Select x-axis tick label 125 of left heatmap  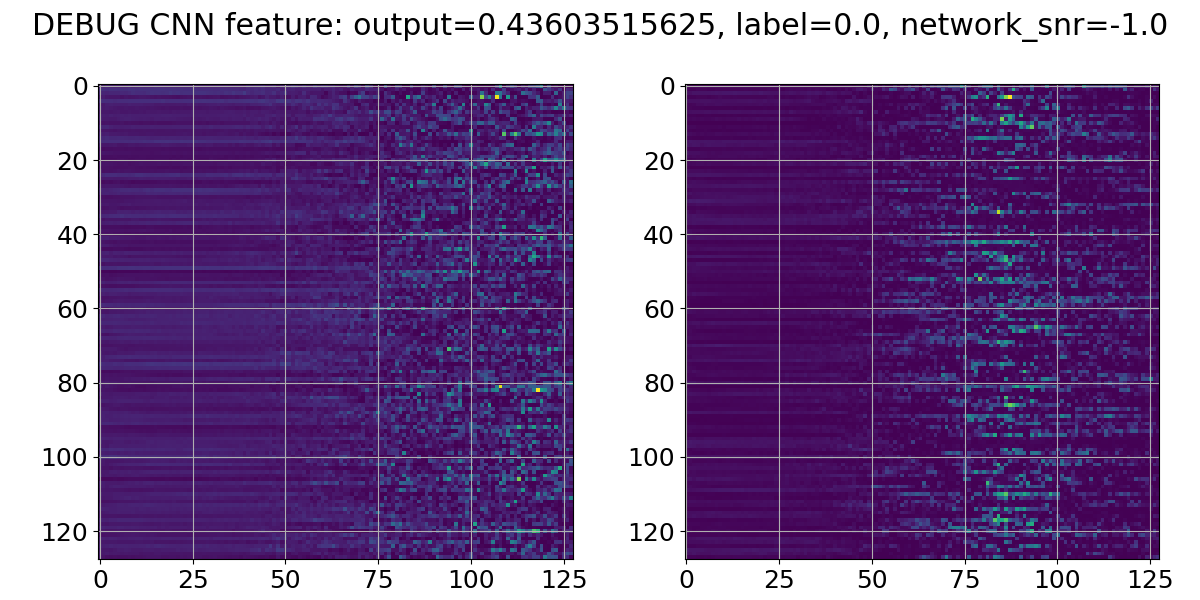point(564,578)
